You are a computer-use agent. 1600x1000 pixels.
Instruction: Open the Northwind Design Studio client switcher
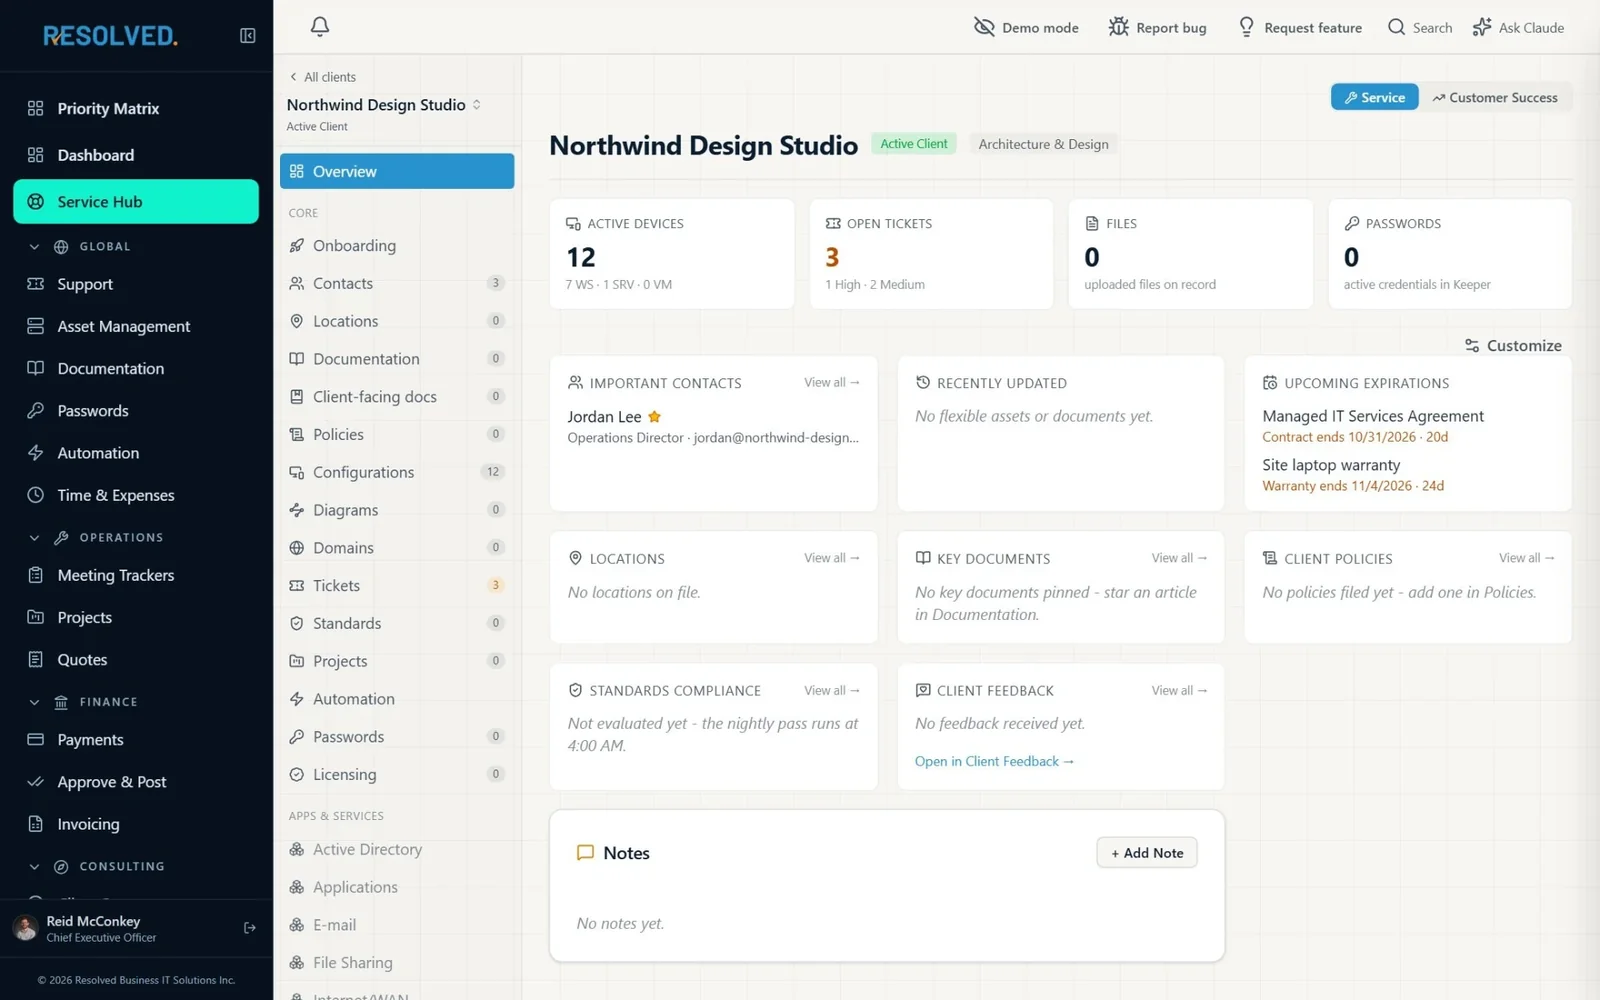point(384,105)
